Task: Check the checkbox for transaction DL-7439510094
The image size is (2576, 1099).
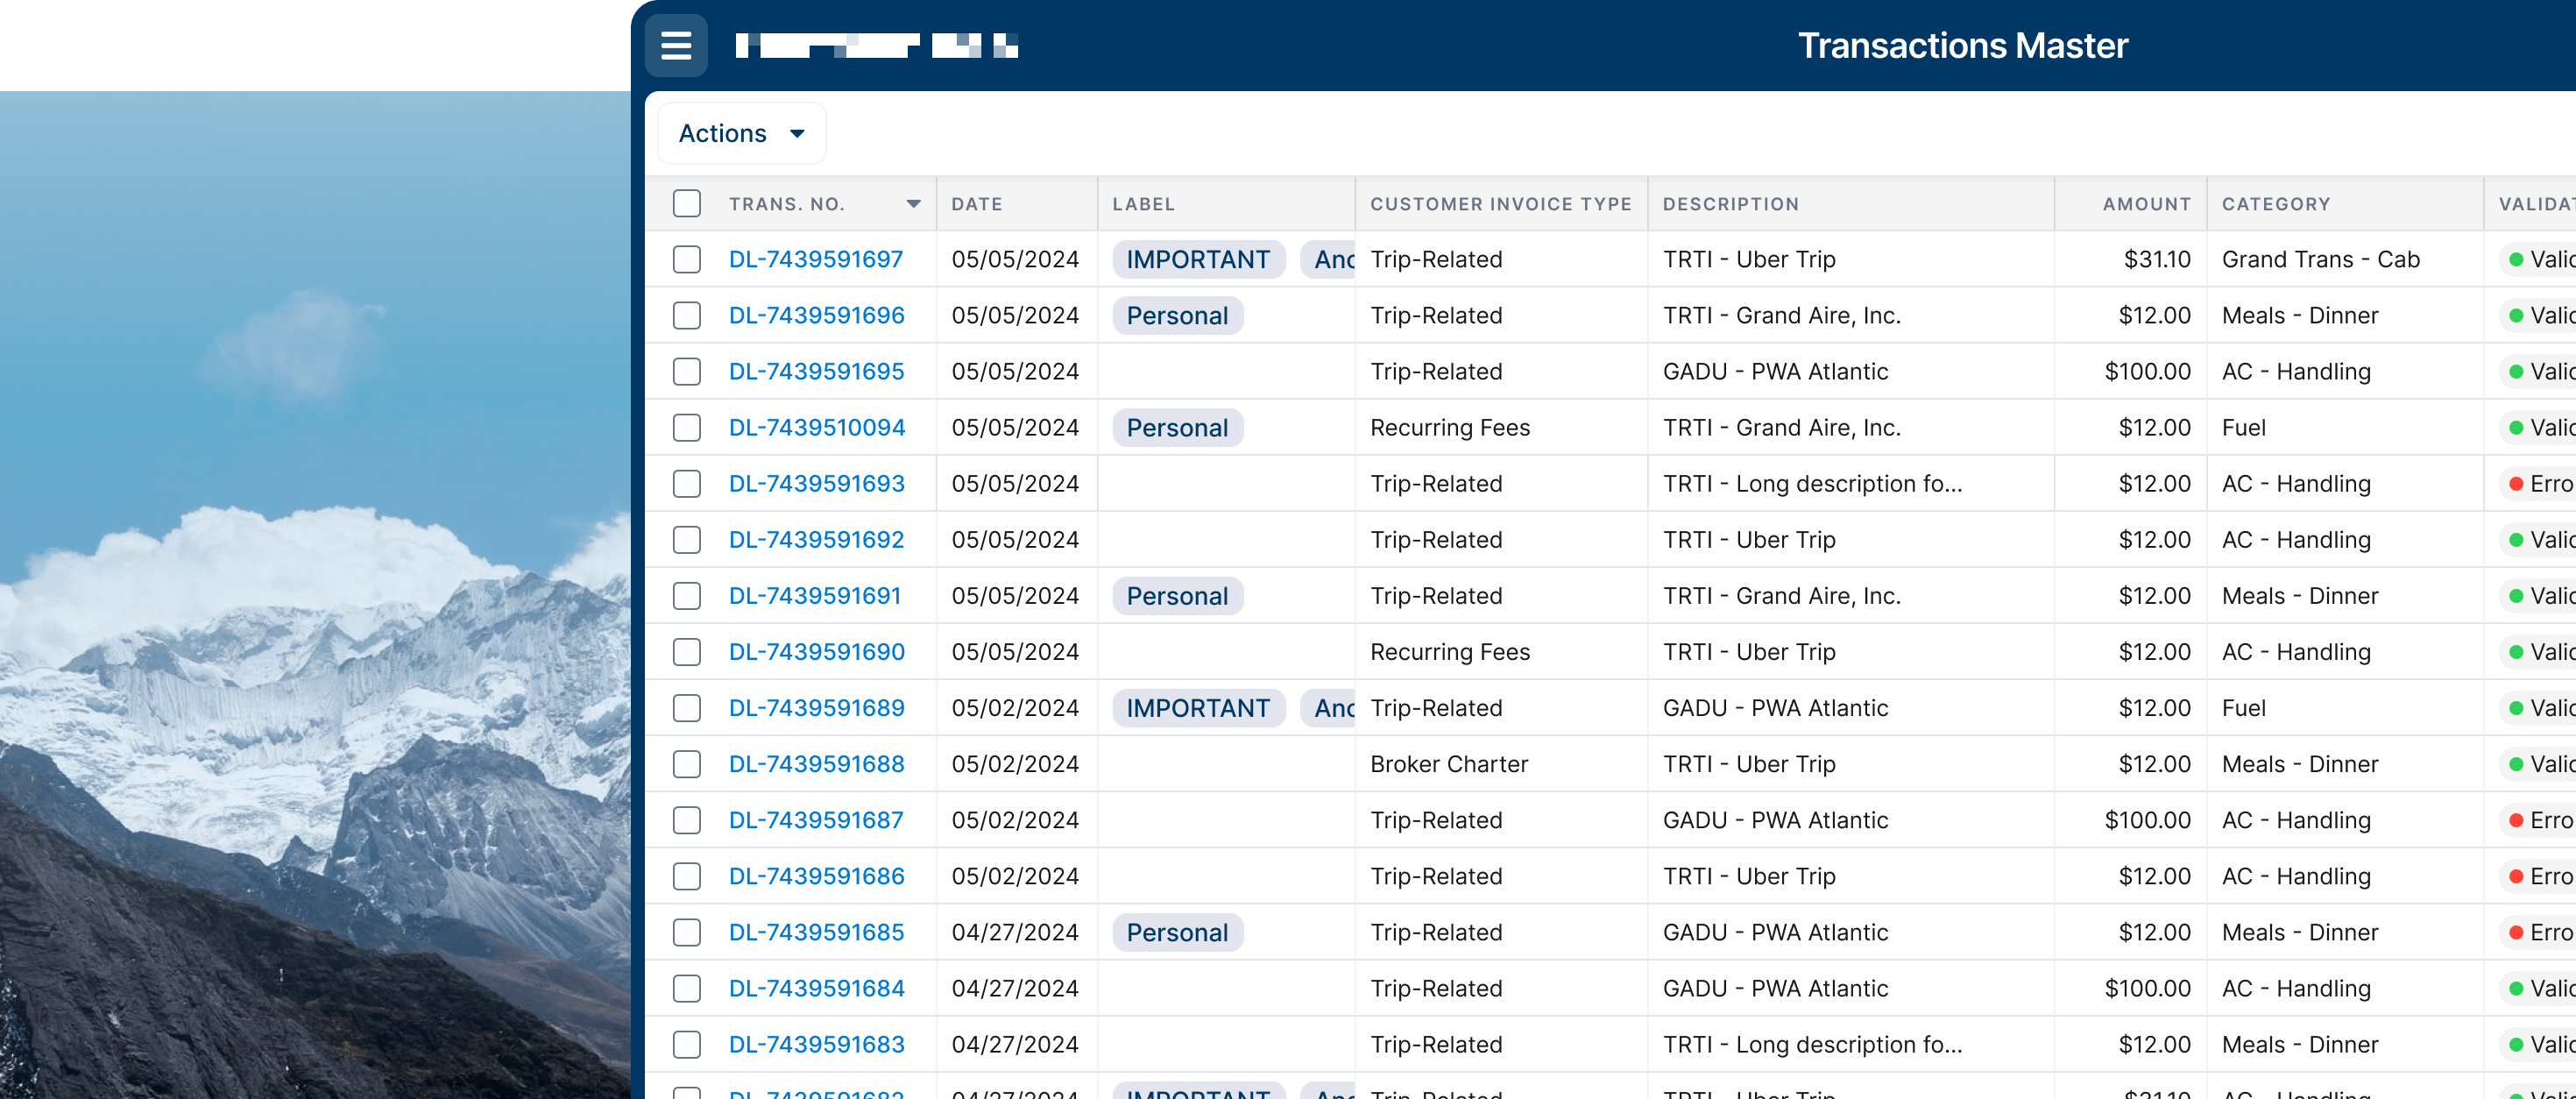Action: coord(686,427)
